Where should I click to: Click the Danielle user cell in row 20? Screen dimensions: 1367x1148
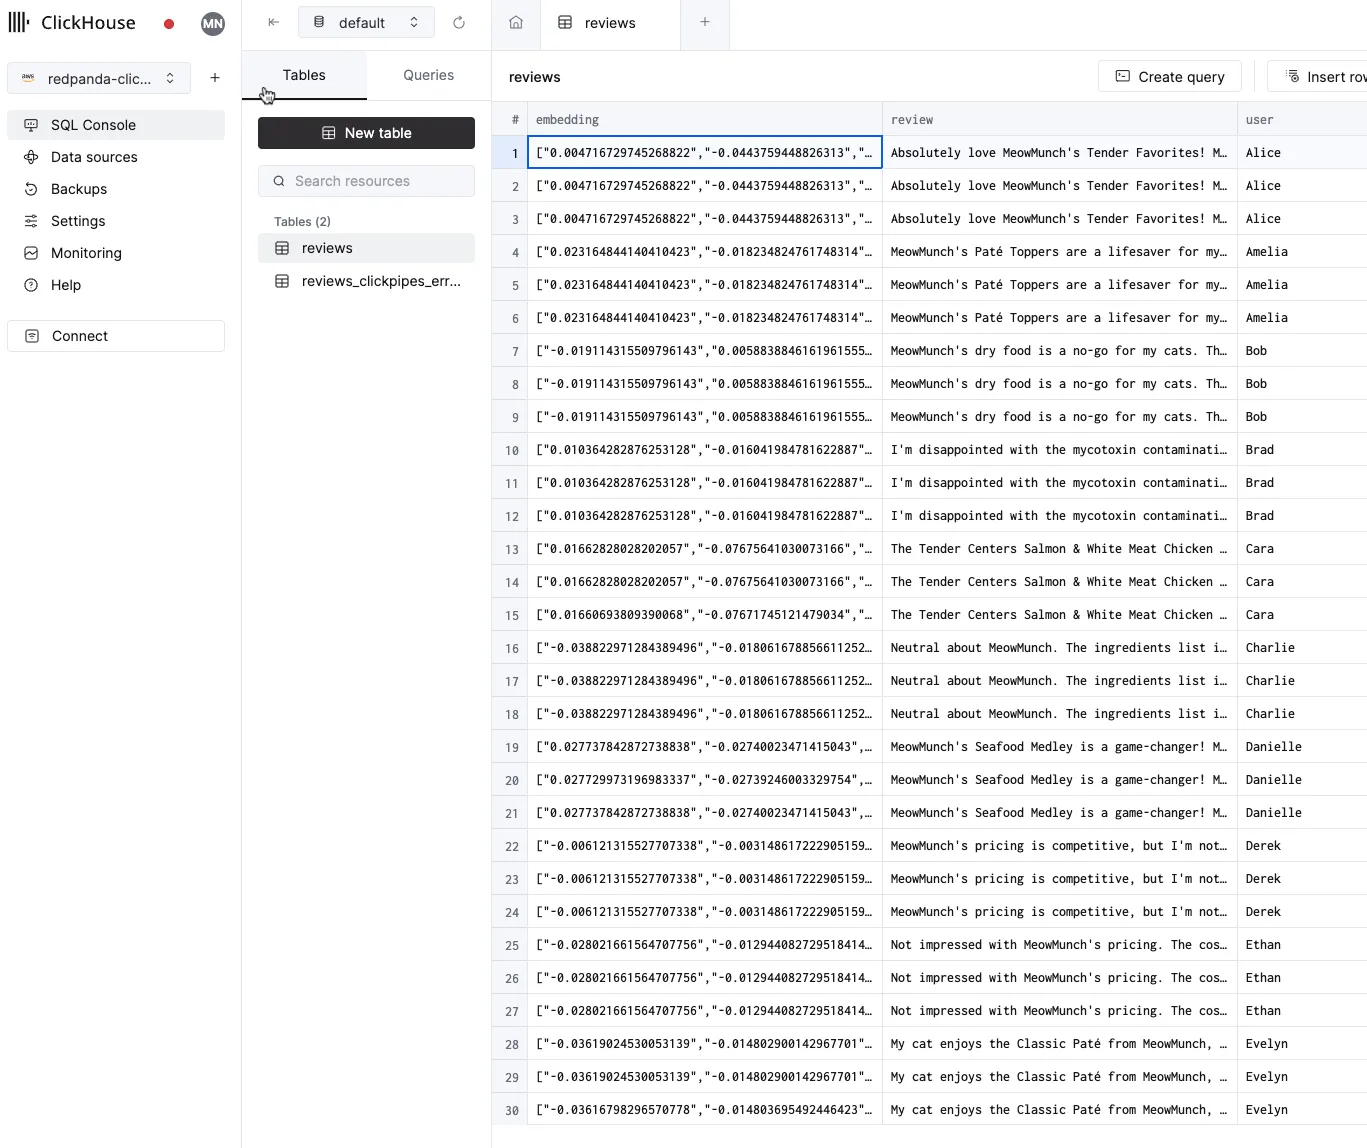click(1302, 780)
